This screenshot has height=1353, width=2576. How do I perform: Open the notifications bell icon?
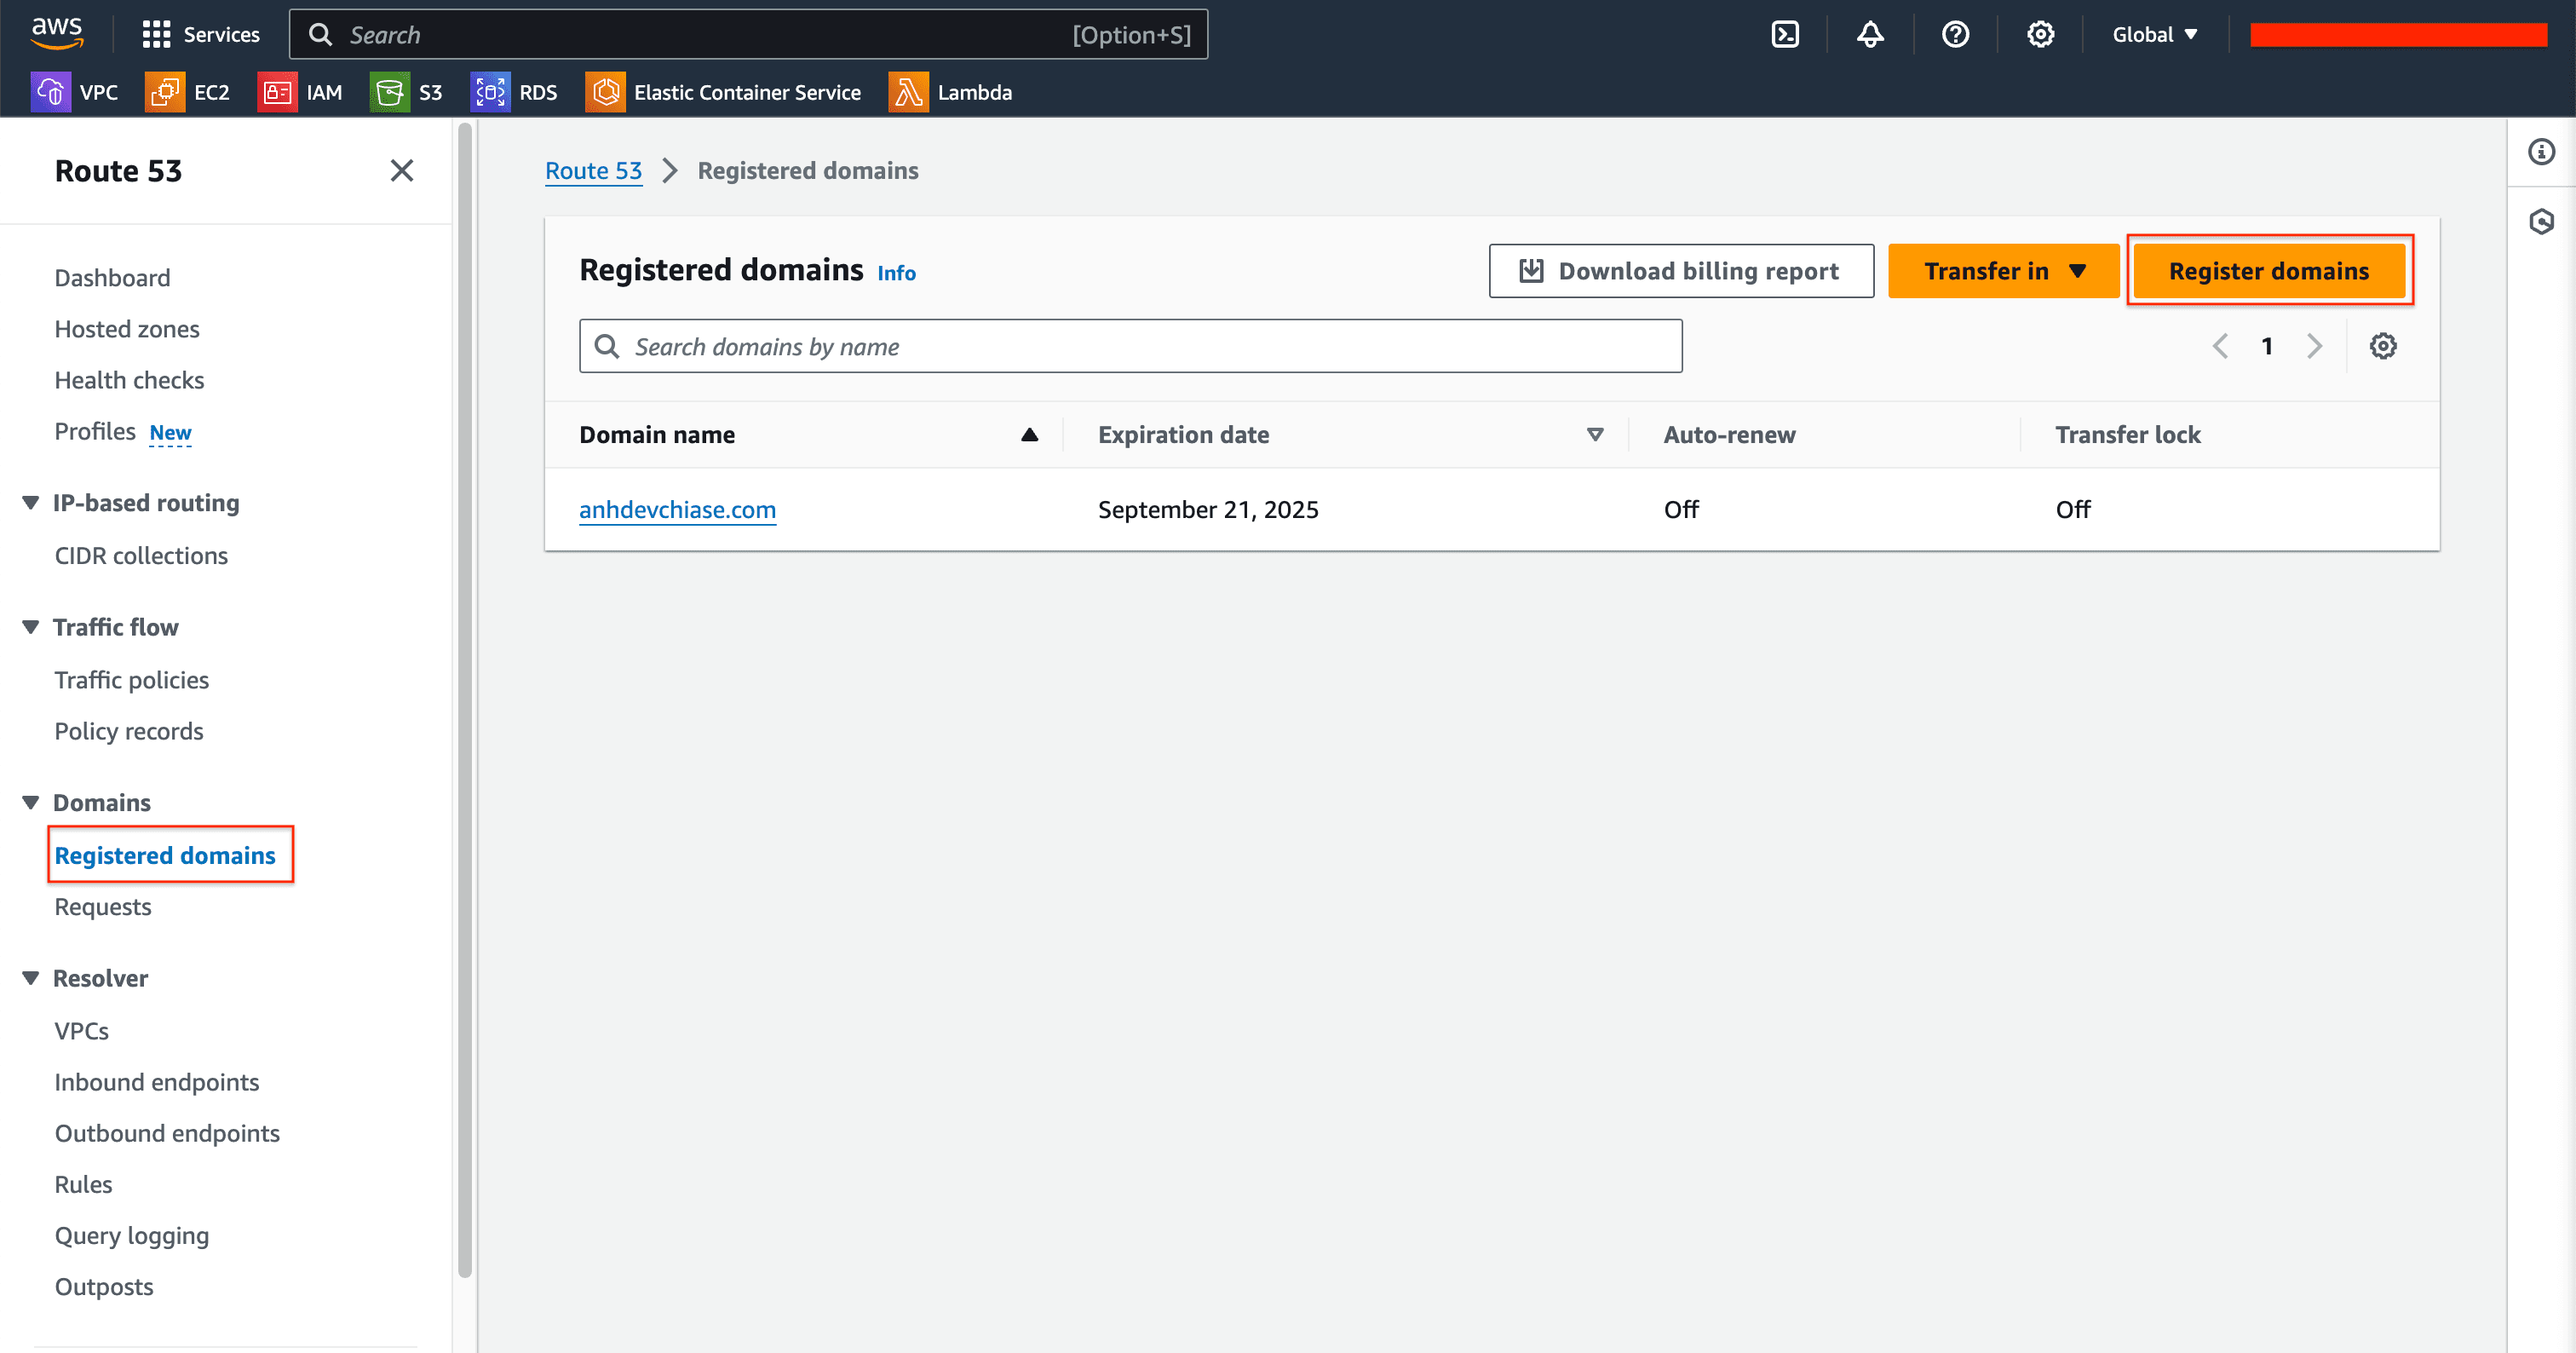click(x=1870, y=35)
